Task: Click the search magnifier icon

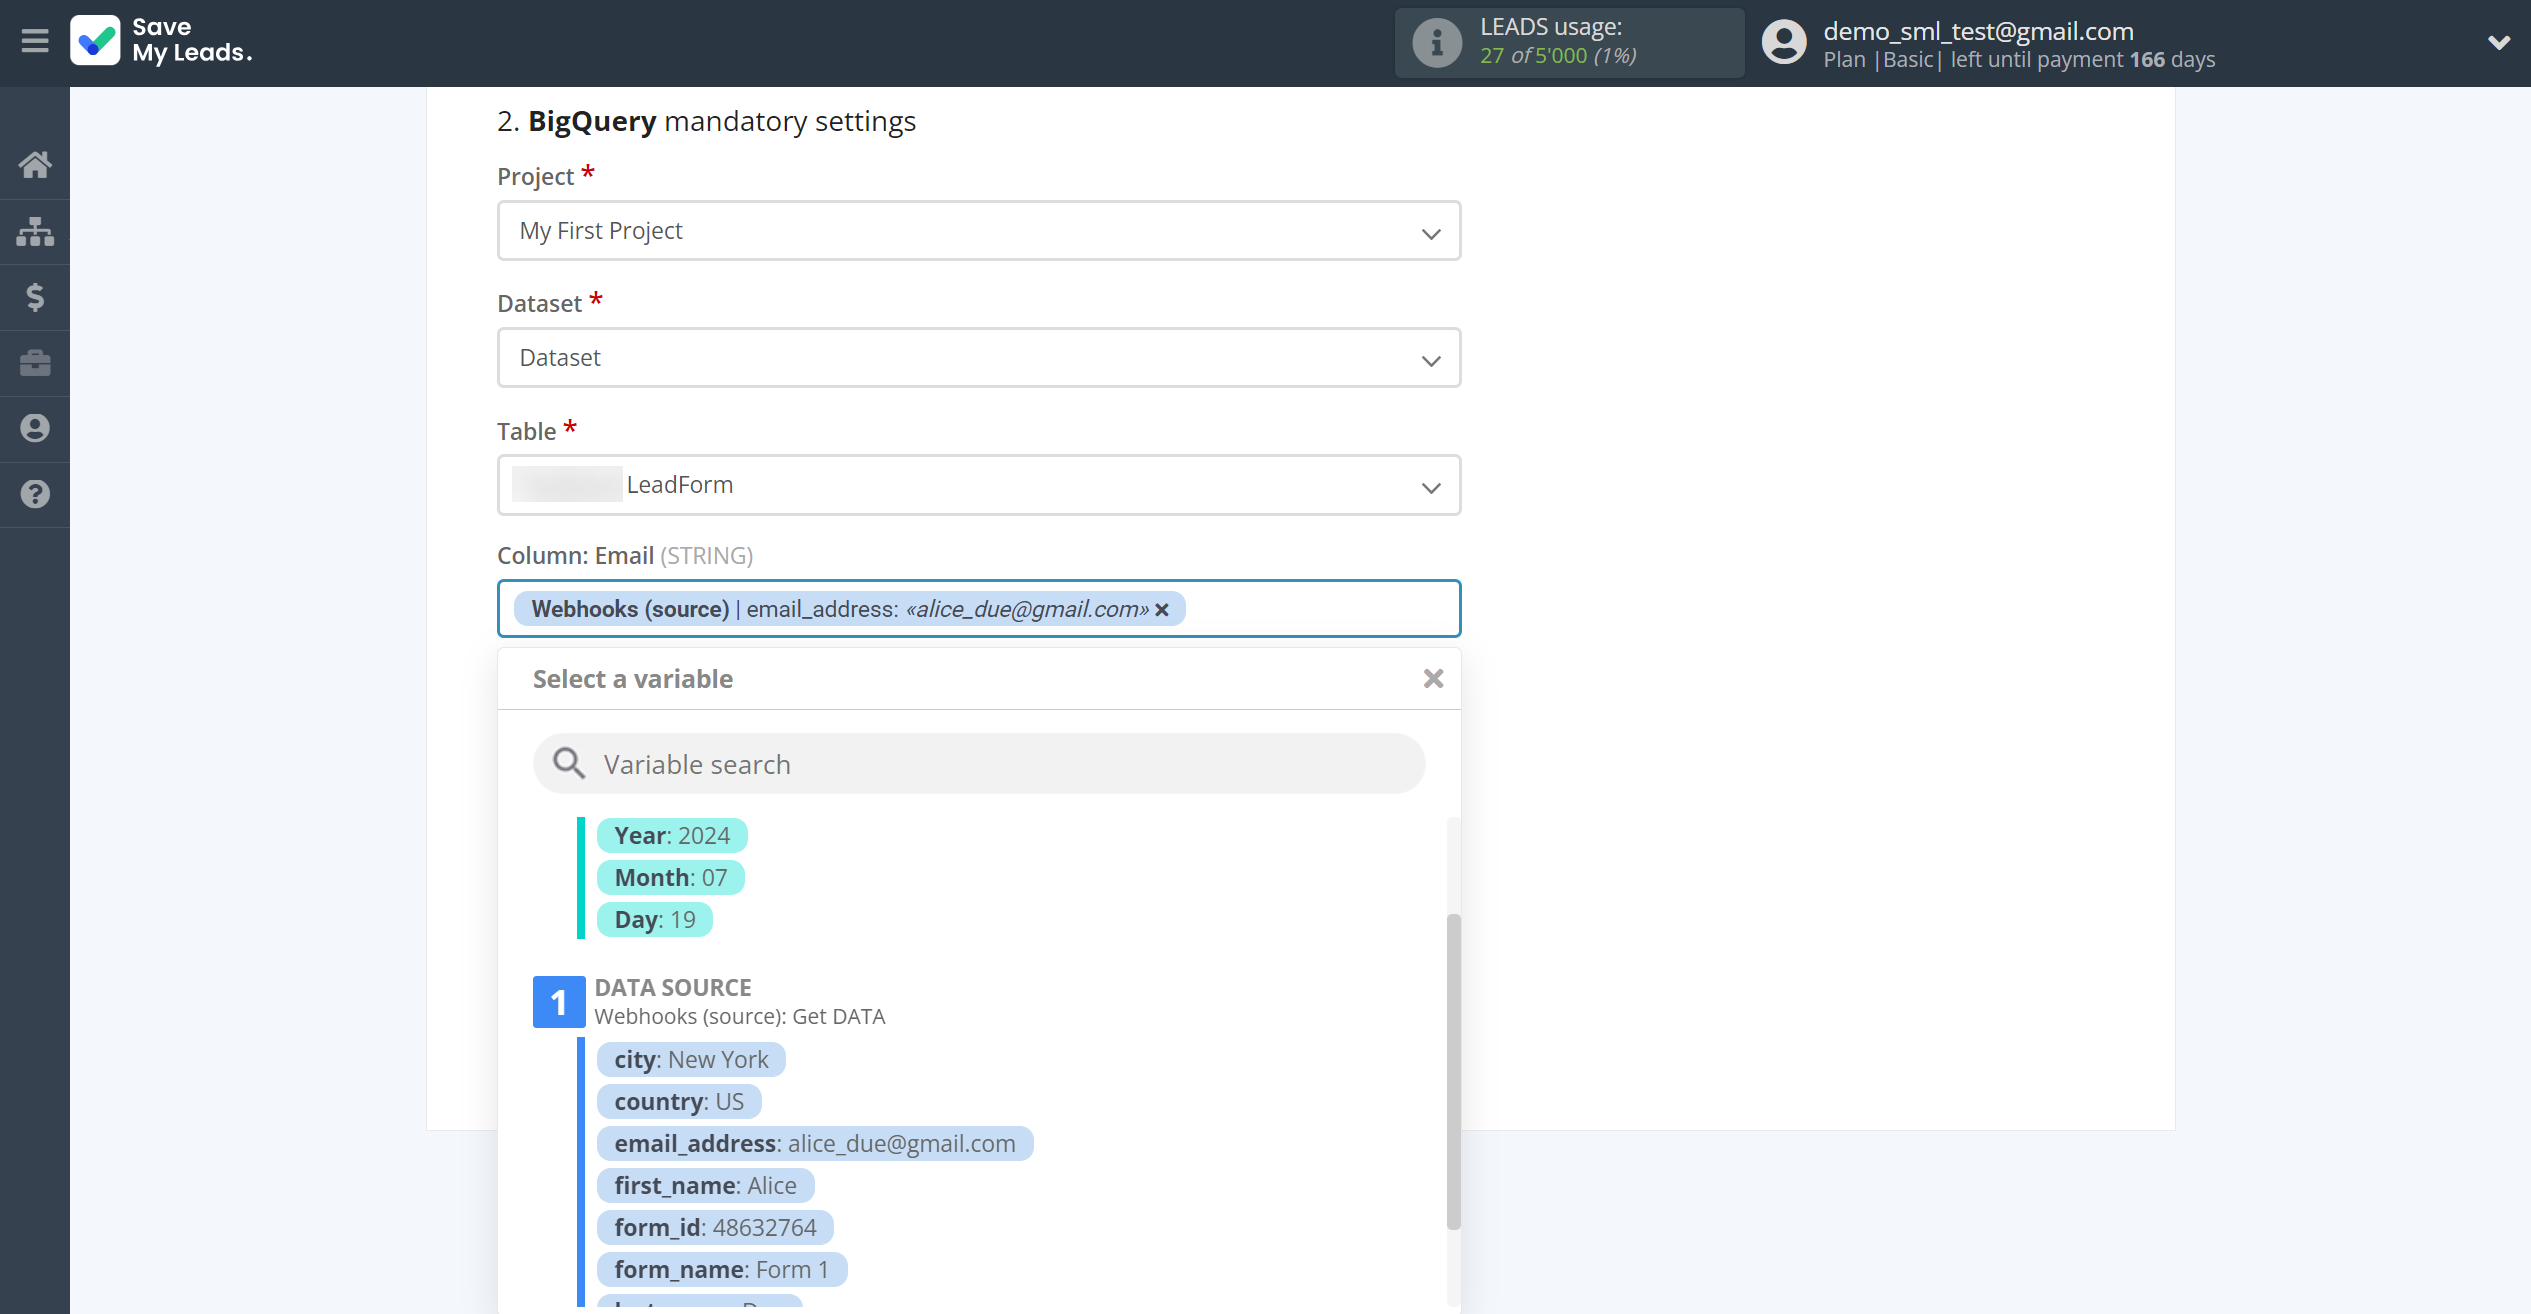Action: coord(569,764)
